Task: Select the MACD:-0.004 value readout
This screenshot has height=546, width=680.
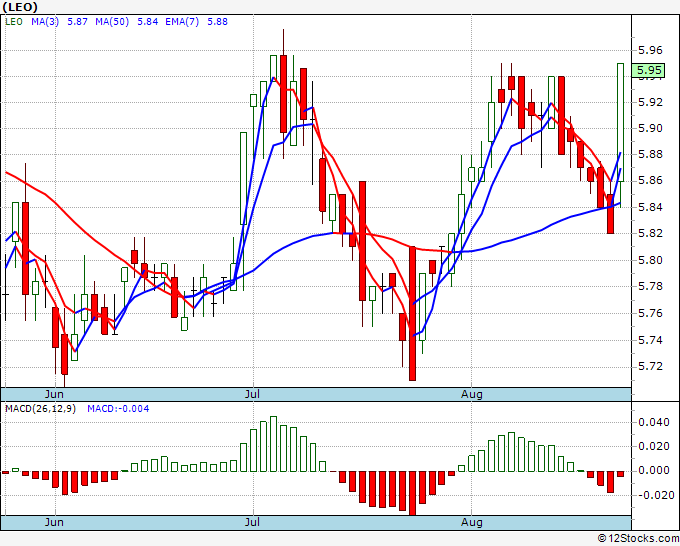Action: pos(118,409)
